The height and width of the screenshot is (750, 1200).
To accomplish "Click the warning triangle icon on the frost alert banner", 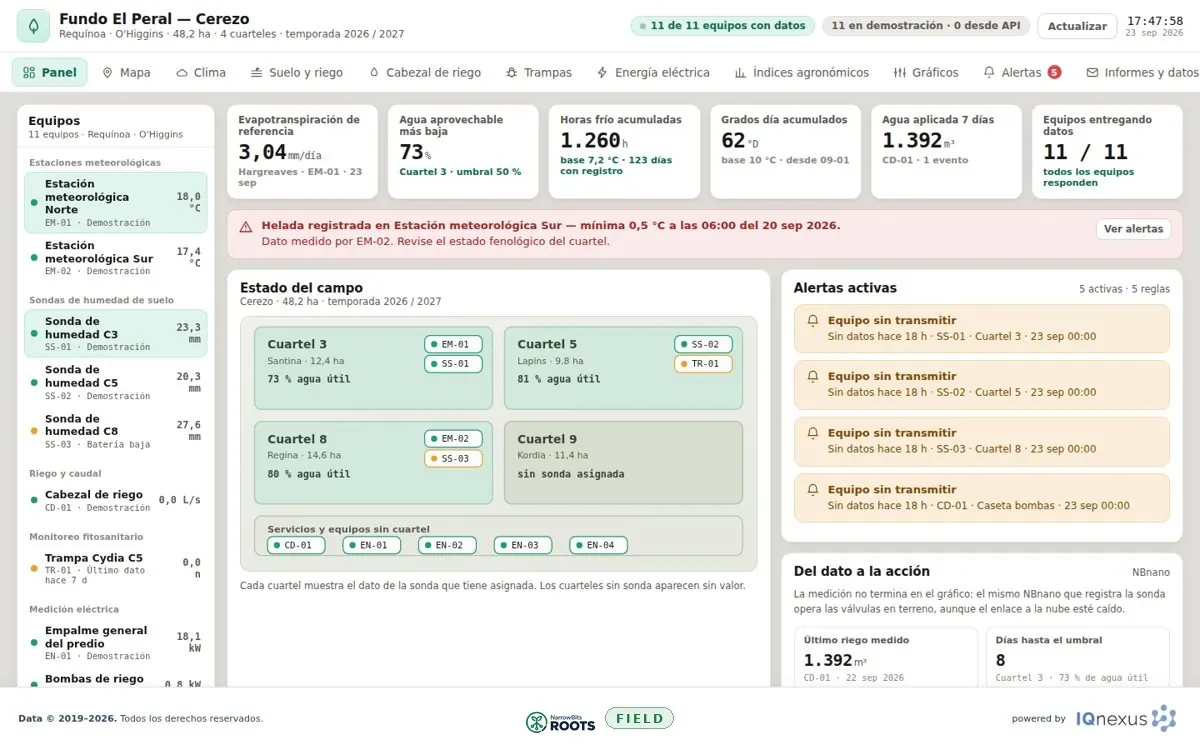I will coord(246,226).
